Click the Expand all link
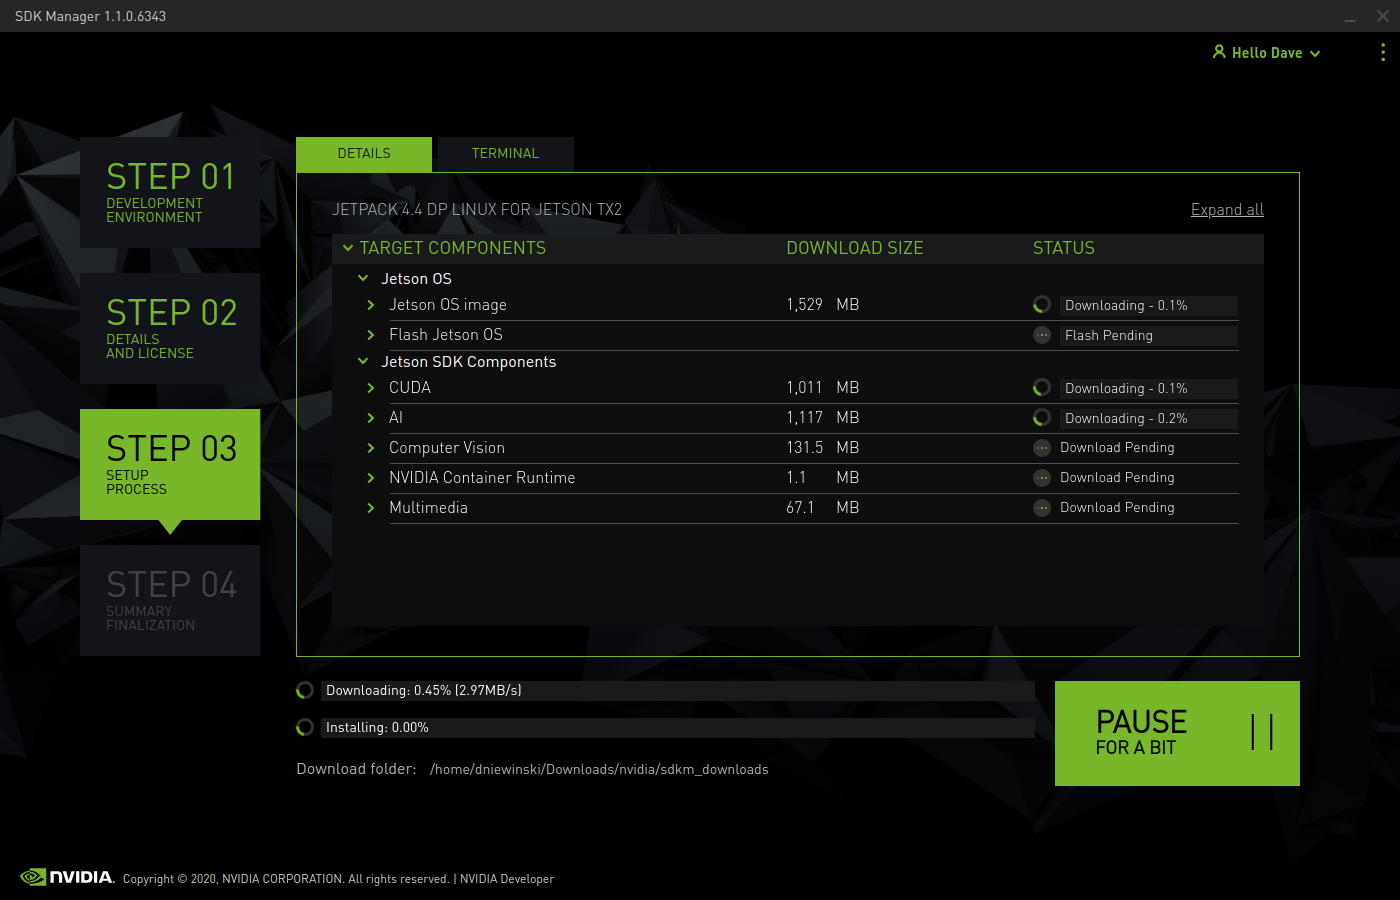 (x=1227, y=210)
